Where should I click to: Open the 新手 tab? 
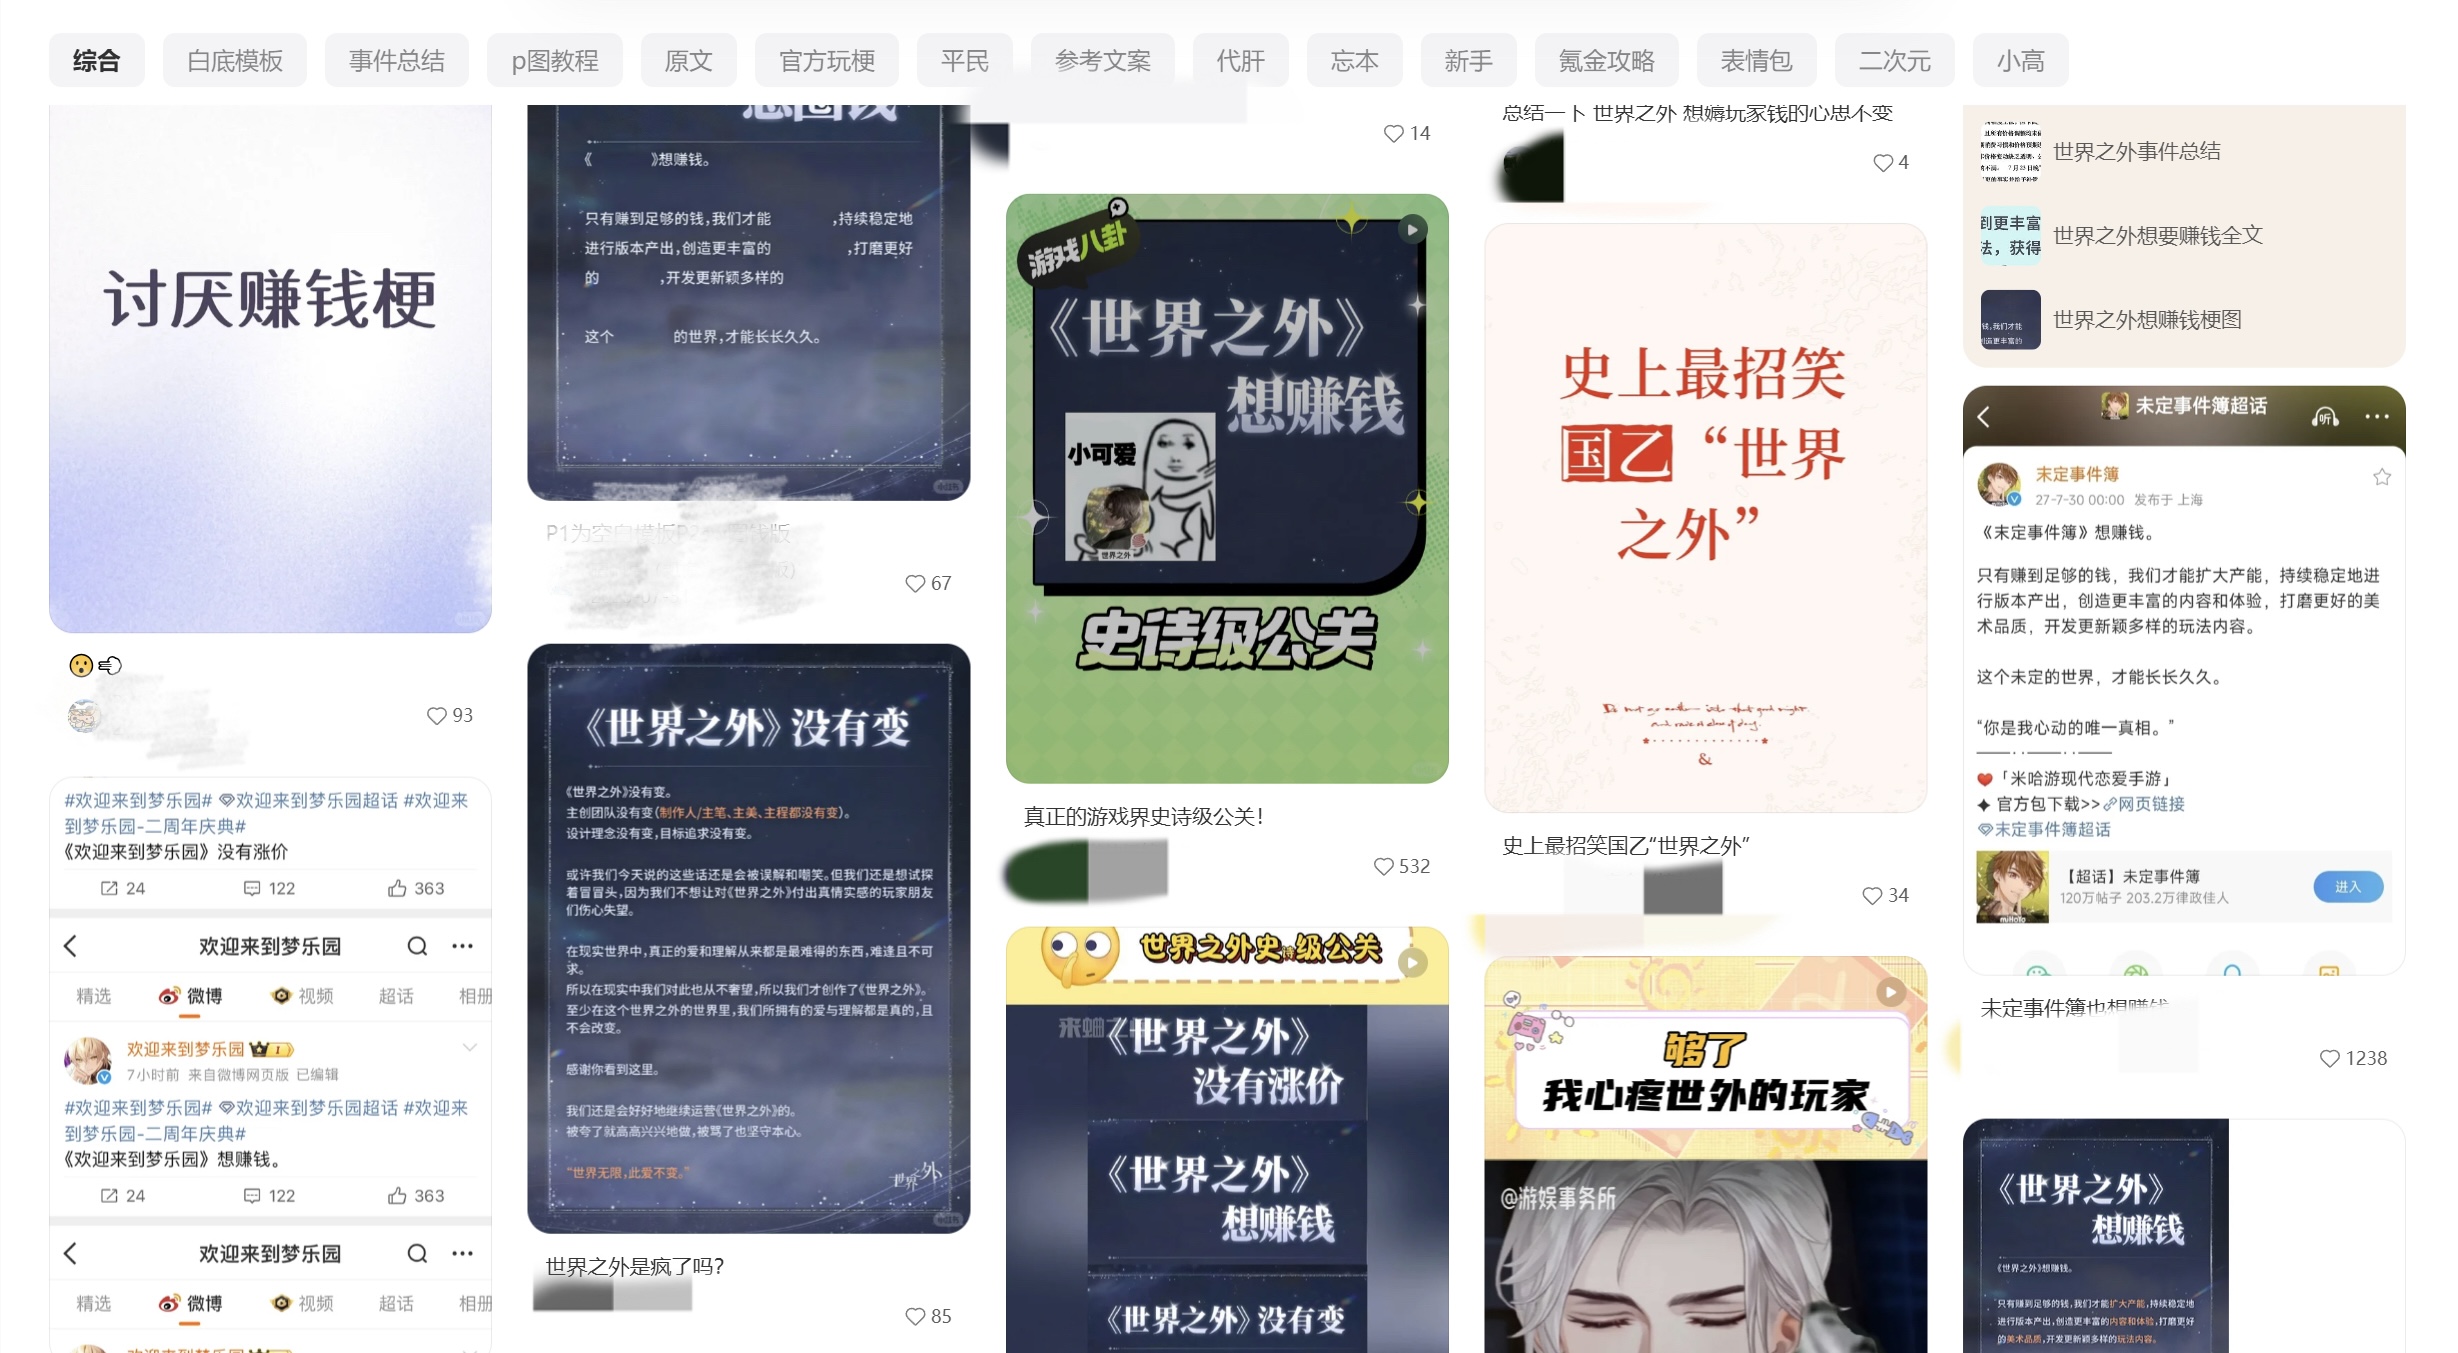coord(1469,61)
